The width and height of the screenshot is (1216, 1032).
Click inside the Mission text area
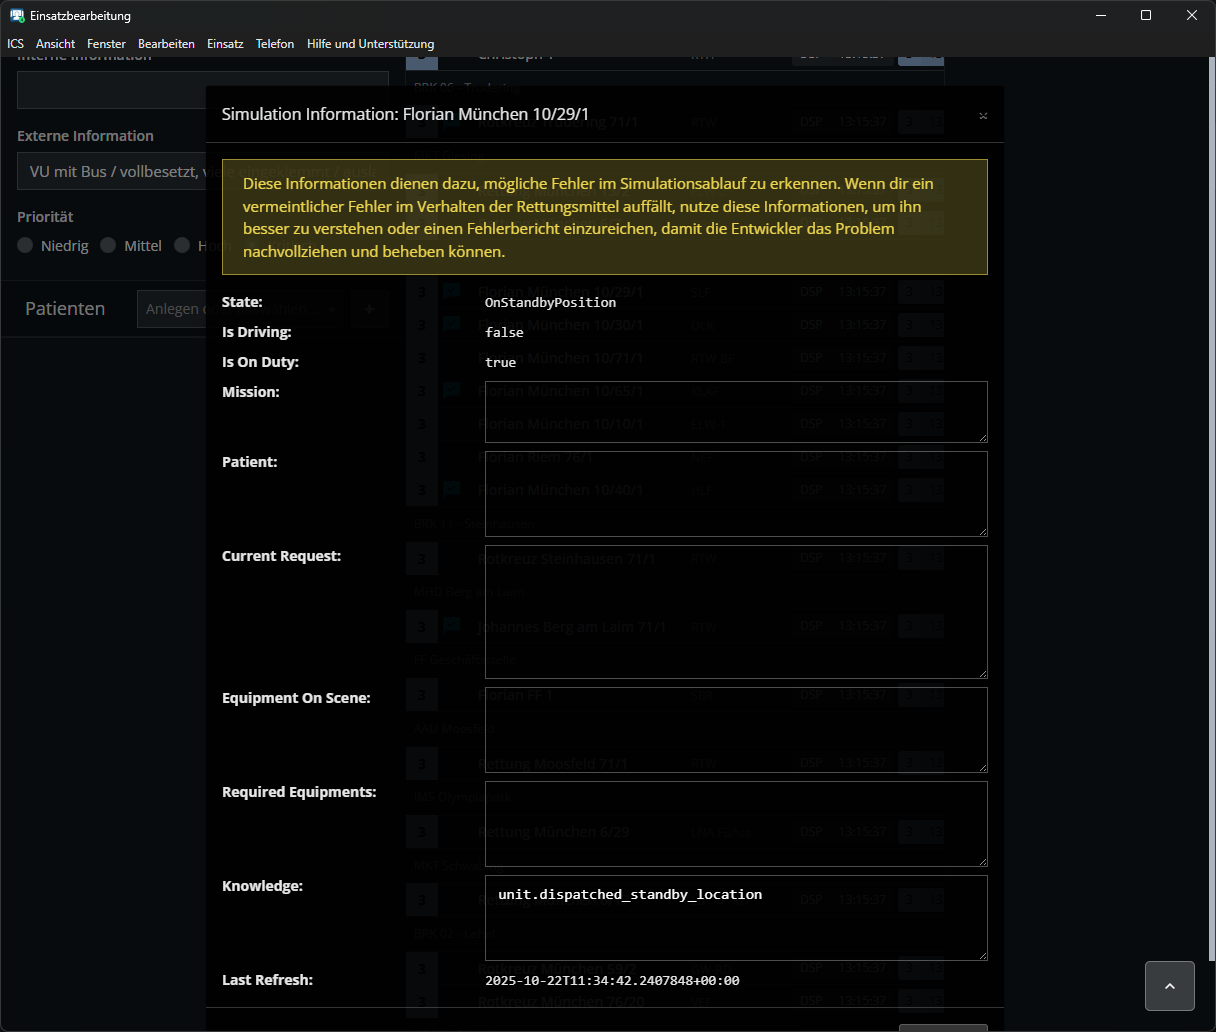pos(735,411)
